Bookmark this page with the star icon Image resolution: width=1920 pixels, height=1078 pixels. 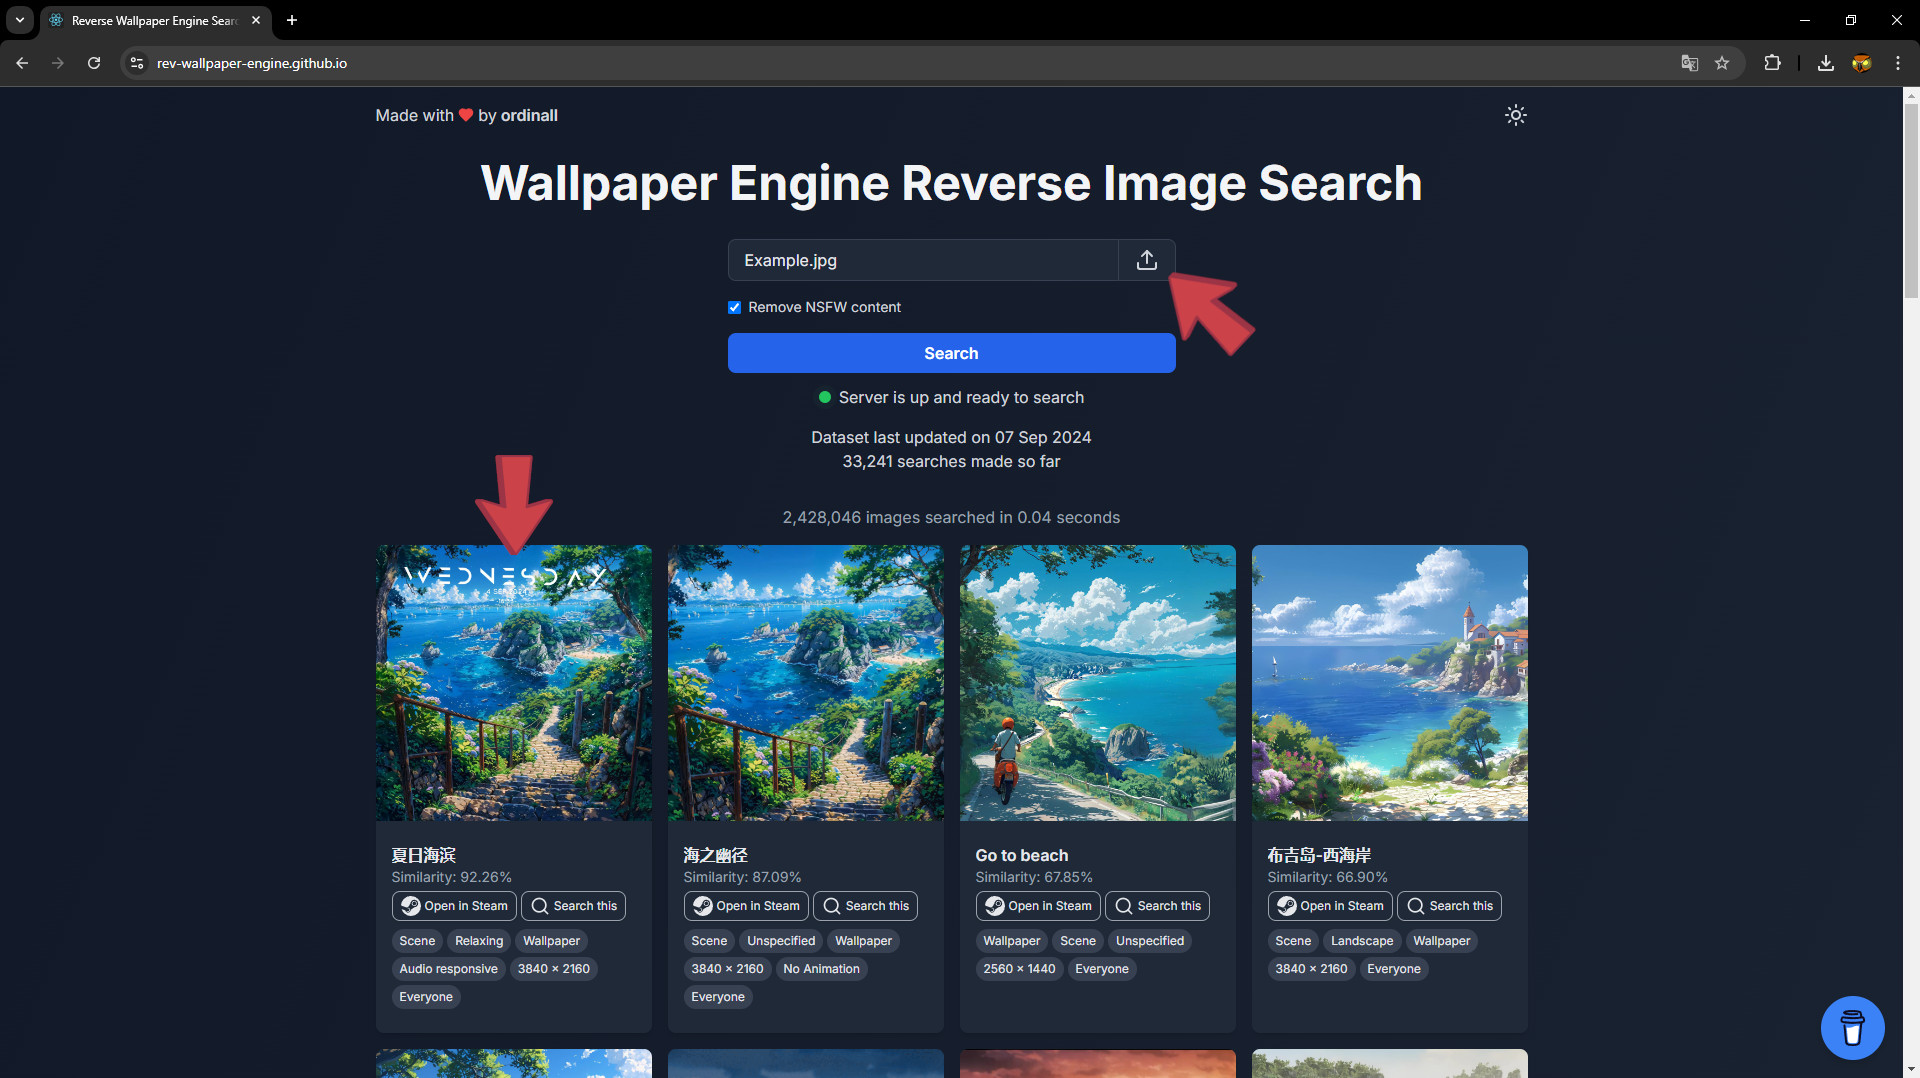[1722, 63]
